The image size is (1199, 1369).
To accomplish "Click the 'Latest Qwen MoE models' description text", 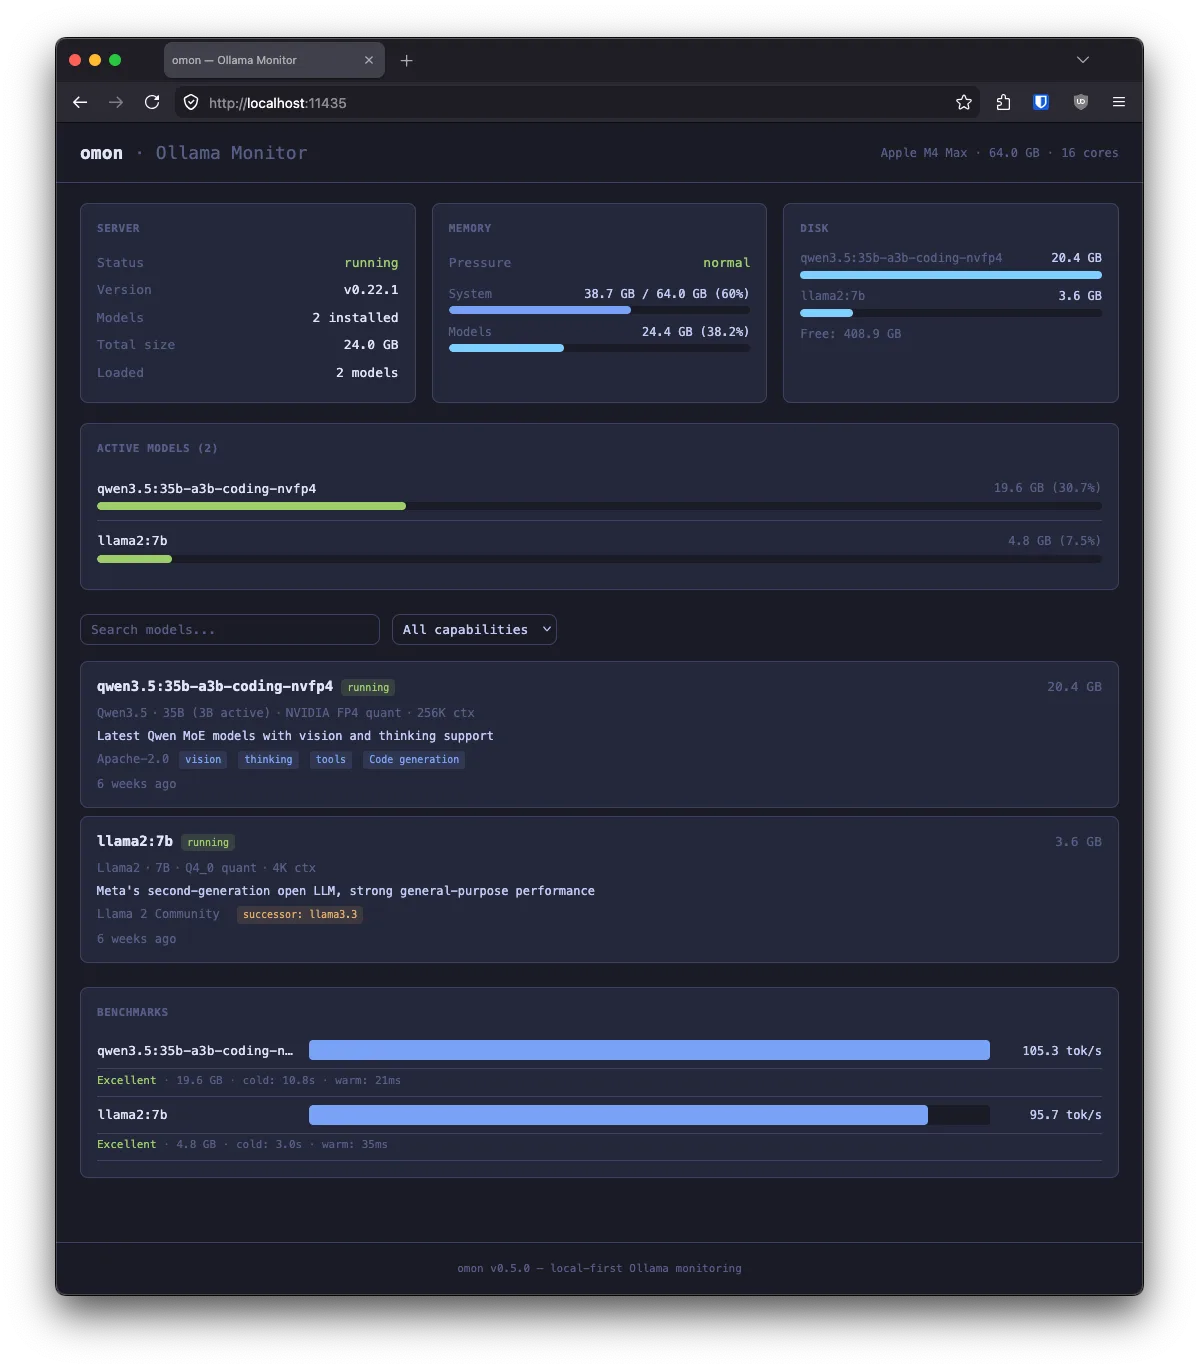I will pos(295,736).
